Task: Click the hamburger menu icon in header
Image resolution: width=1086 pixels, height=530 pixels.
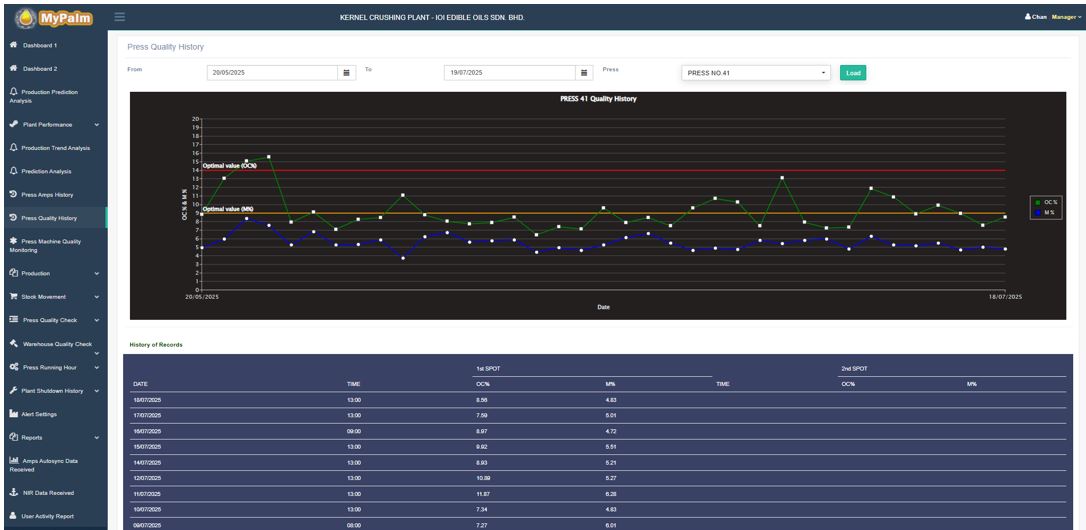Action: 120,16
